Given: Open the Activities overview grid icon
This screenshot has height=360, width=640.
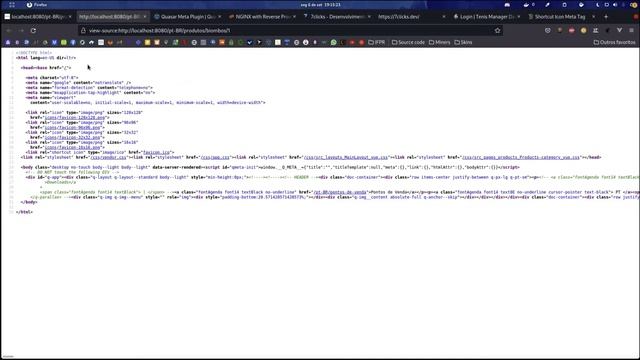Looking at the screenshot, I should click(12, 5).
